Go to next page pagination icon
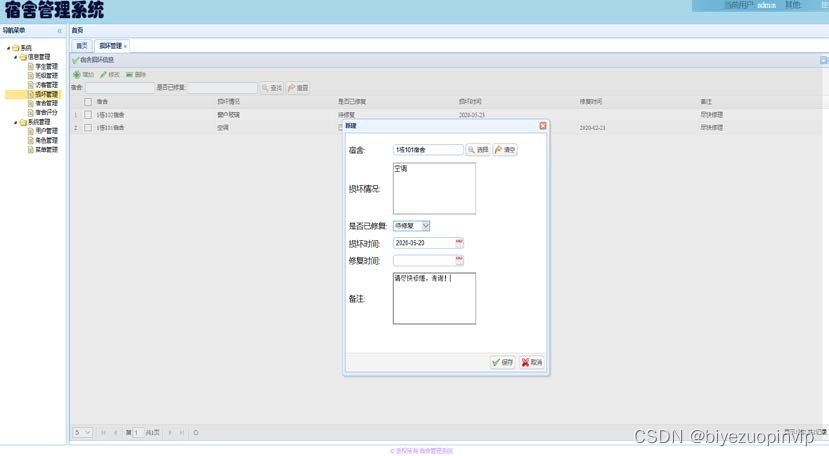 (170, 433)
